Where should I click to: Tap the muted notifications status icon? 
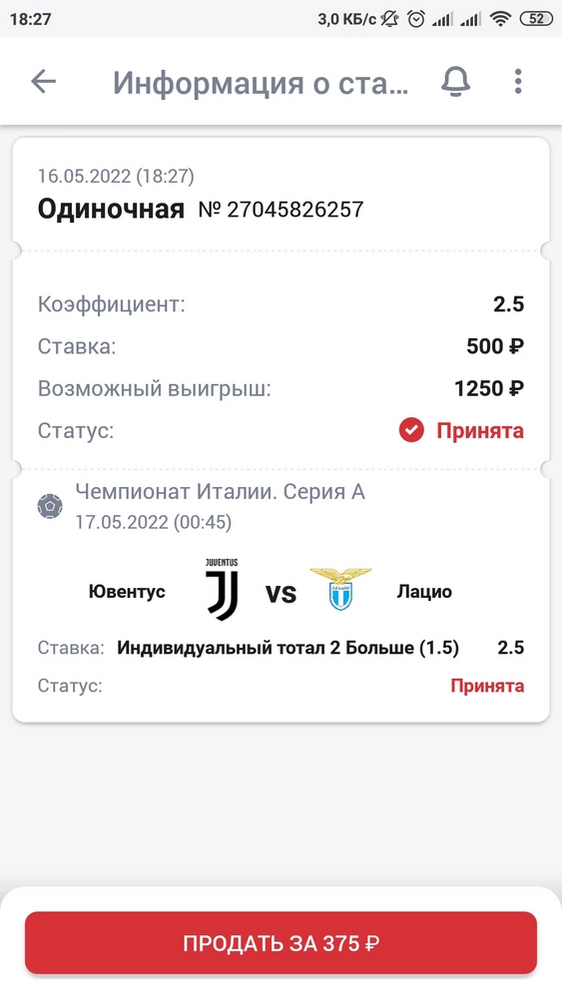click(389, 19)
